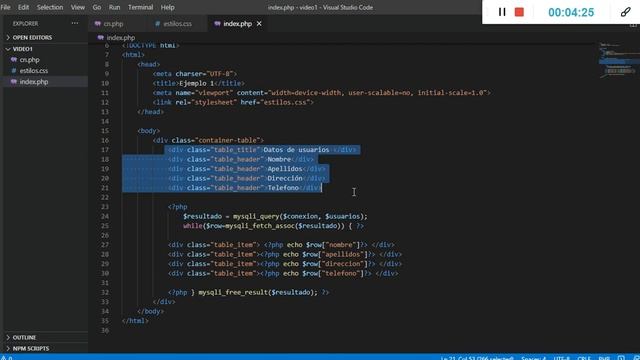The image size is (640, 360).
Task: Click the $row["nombre"] echo expression
Action: [x=333, y=245]
